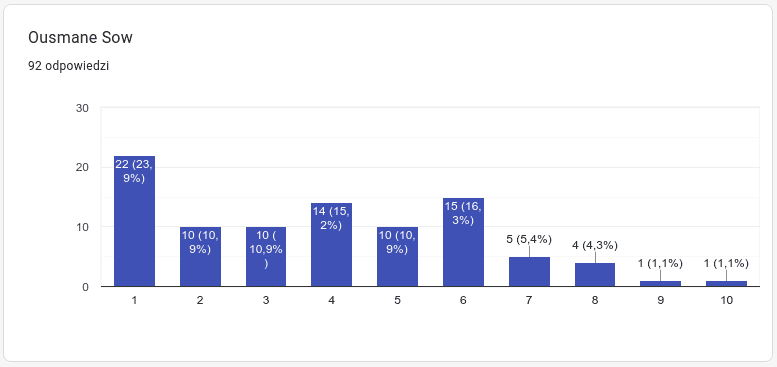The width and height of the screenshot is (777, 367).
Task: Select the bar showing 15 (16,3%)
Action: click(463, 242)
